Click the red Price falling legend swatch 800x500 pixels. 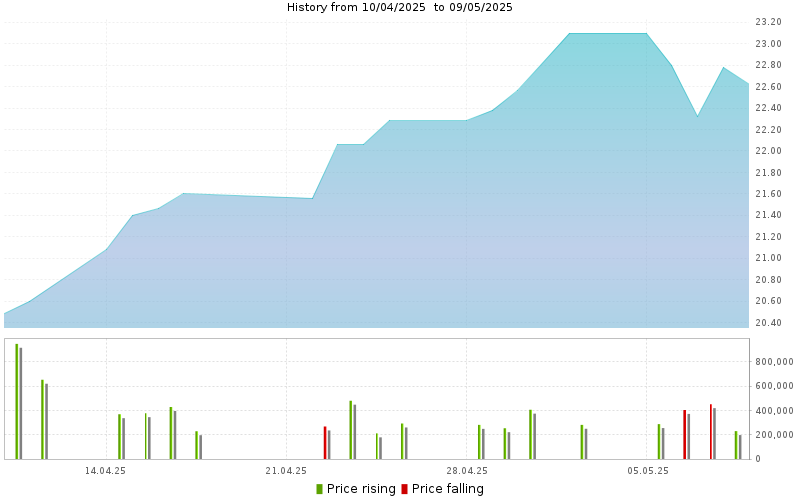point(405,489)
